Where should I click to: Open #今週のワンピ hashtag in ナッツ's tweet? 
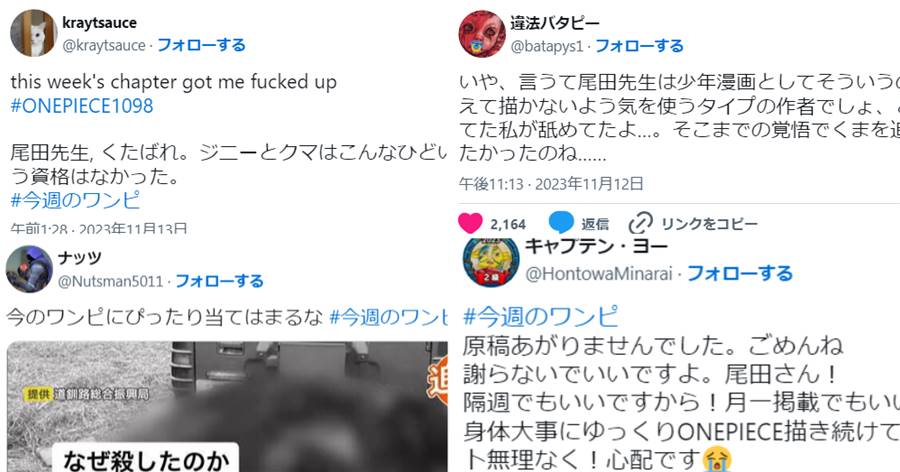click(x=388, y=317)
